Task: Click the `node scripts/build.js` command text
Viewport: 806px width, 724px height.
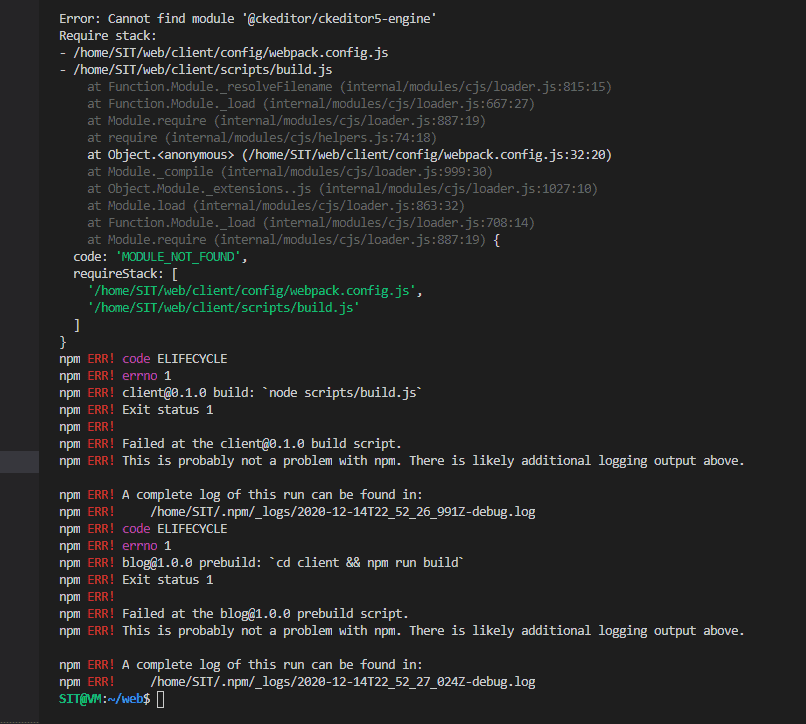Action: click(x=340, y=393)
